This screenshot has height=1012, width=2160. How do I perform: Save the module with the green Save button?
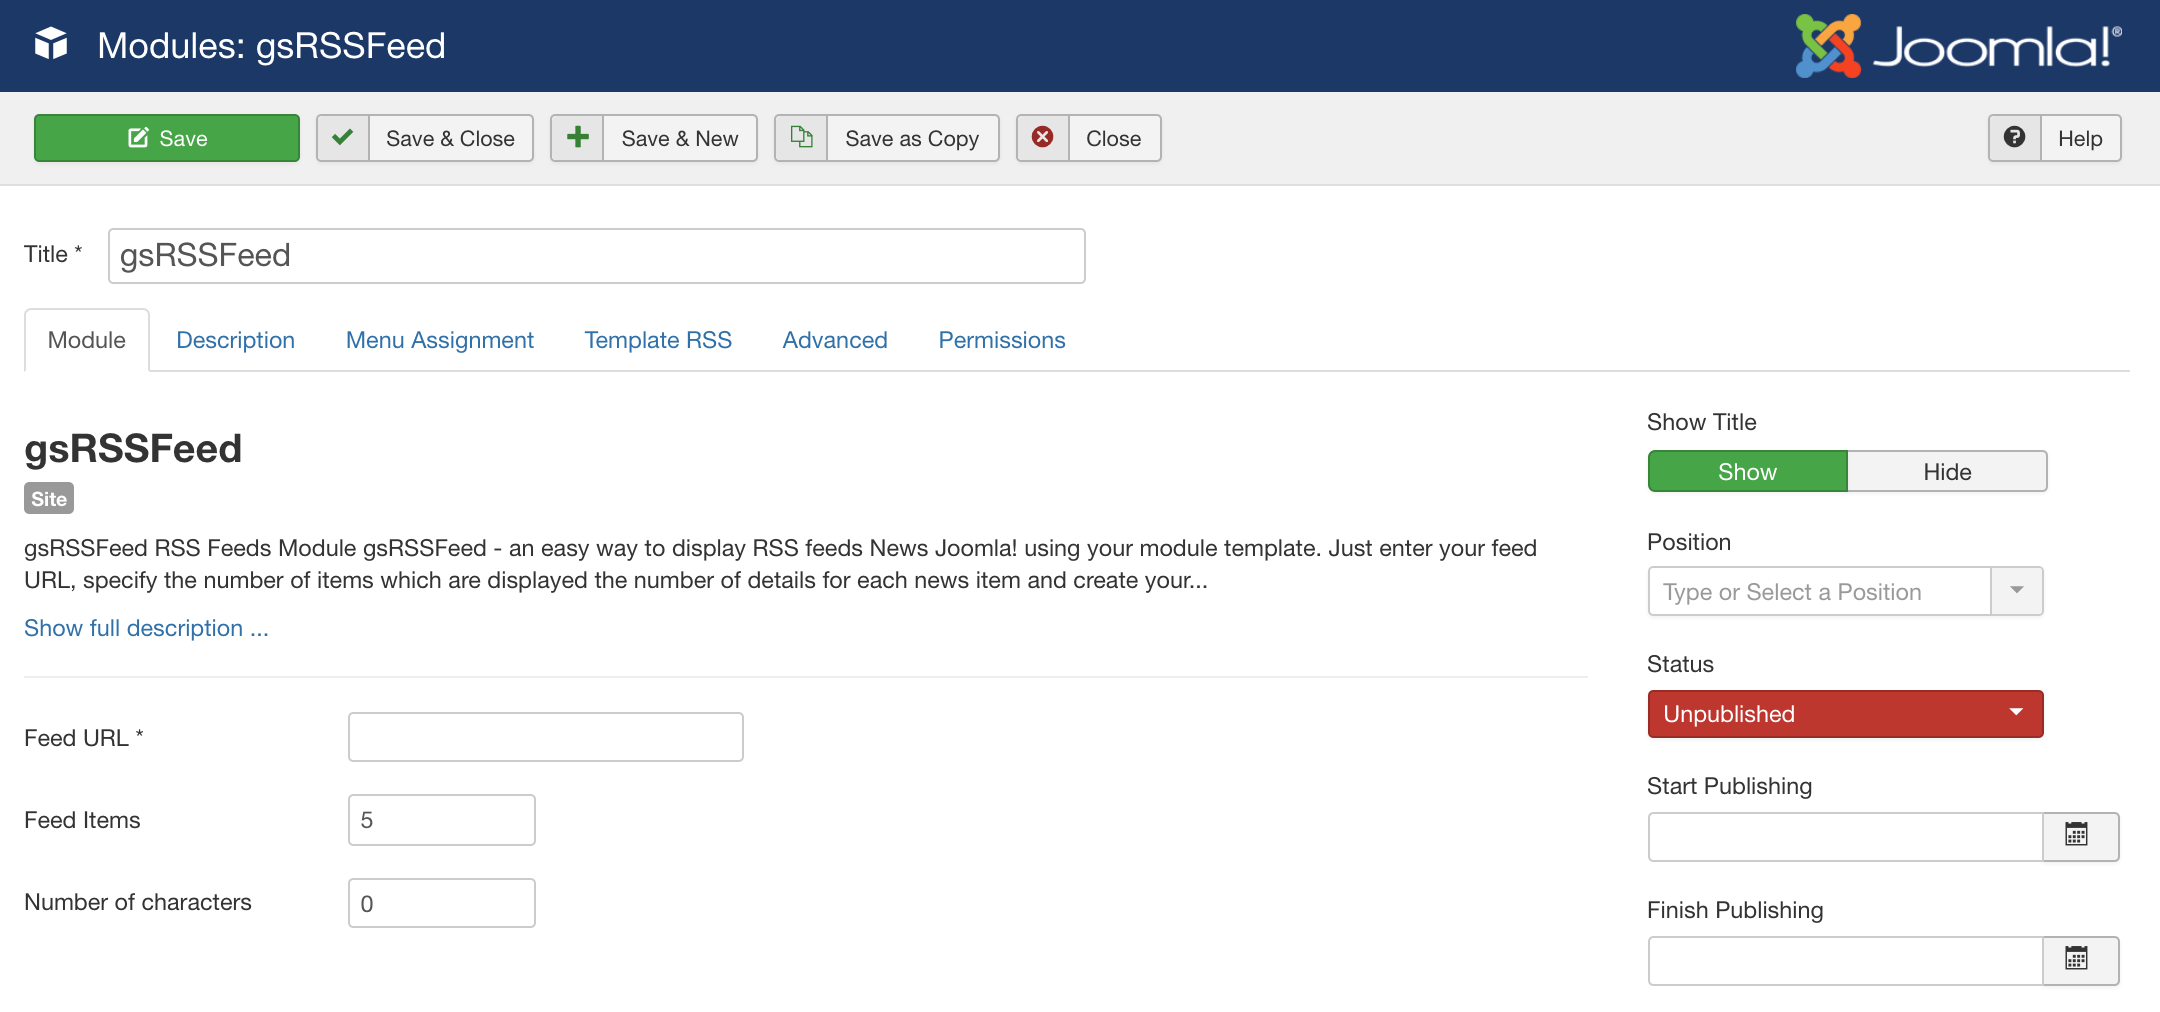pyautogui.click(x=167, y=138)
